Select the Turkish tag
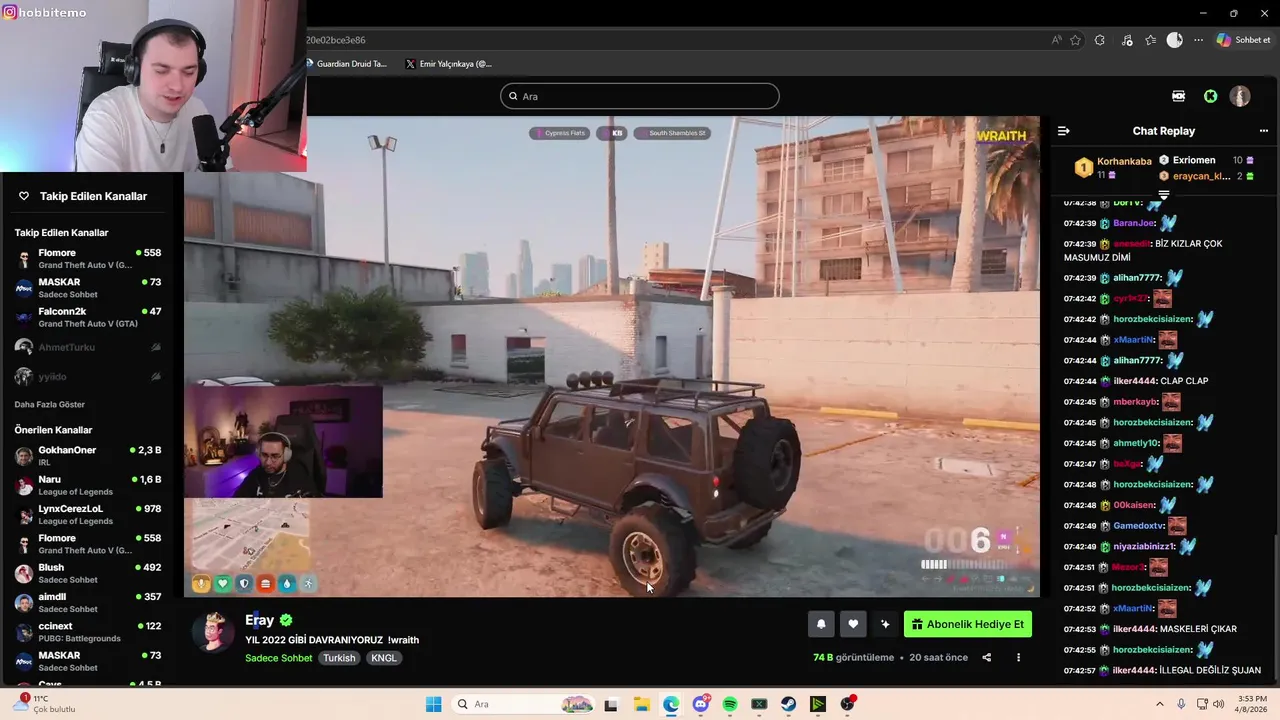The height and width of the screenshot is (720, 1280). [339, 658]
